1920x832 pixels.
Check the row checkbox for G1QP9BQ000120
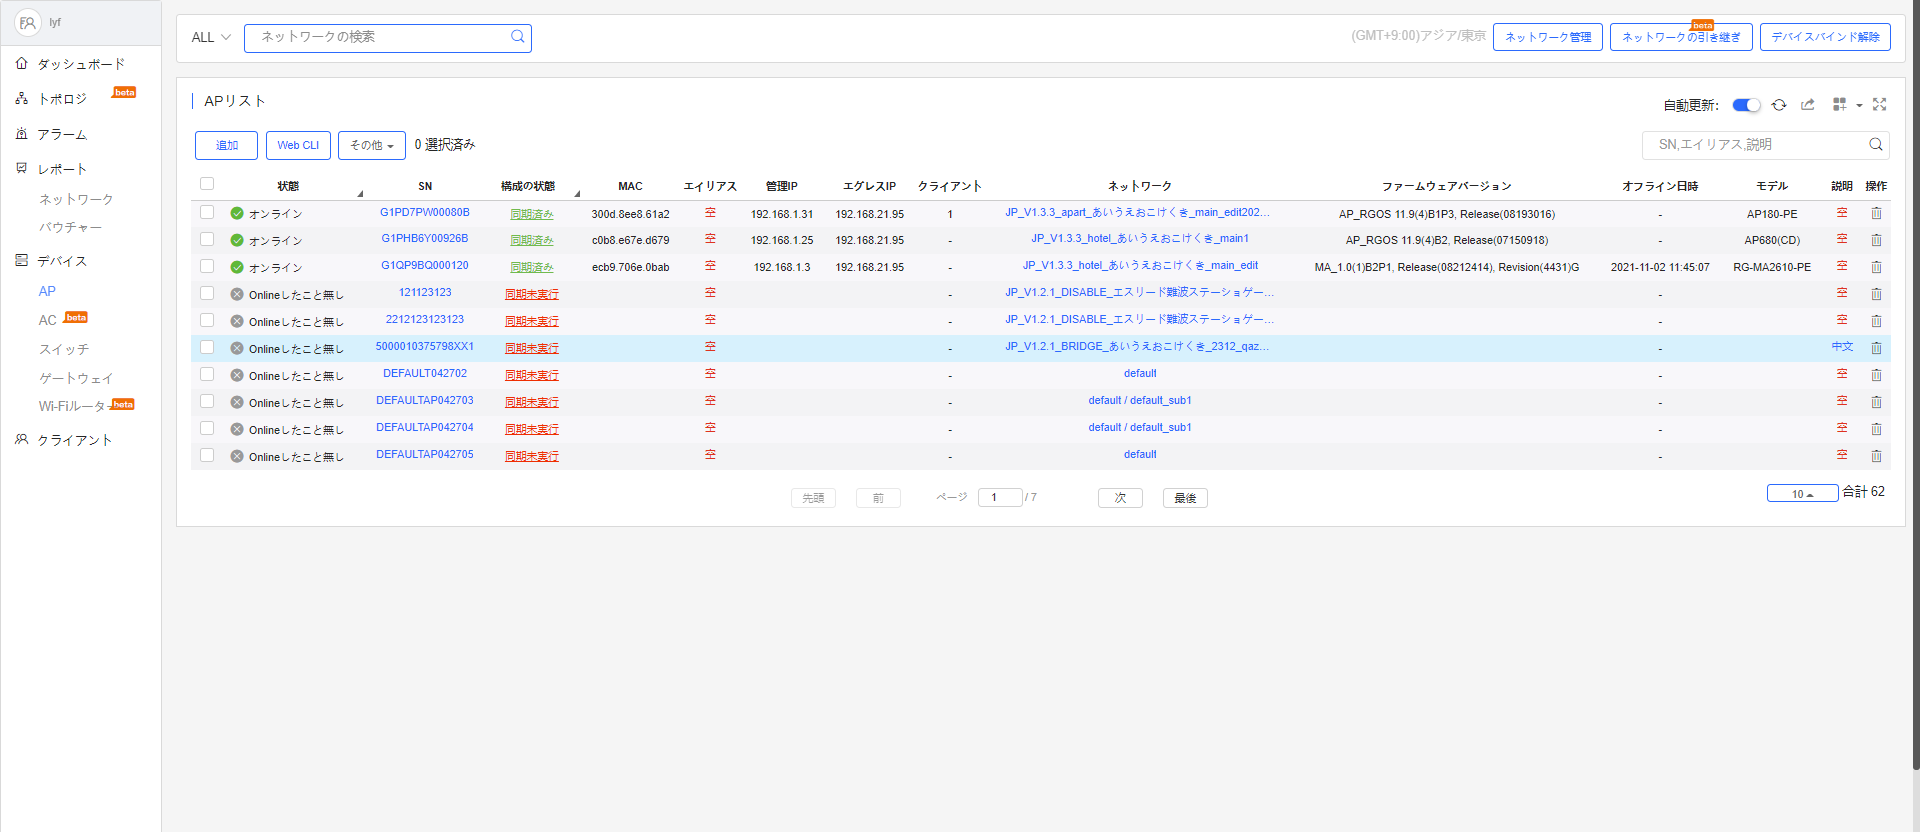[207, 266]
